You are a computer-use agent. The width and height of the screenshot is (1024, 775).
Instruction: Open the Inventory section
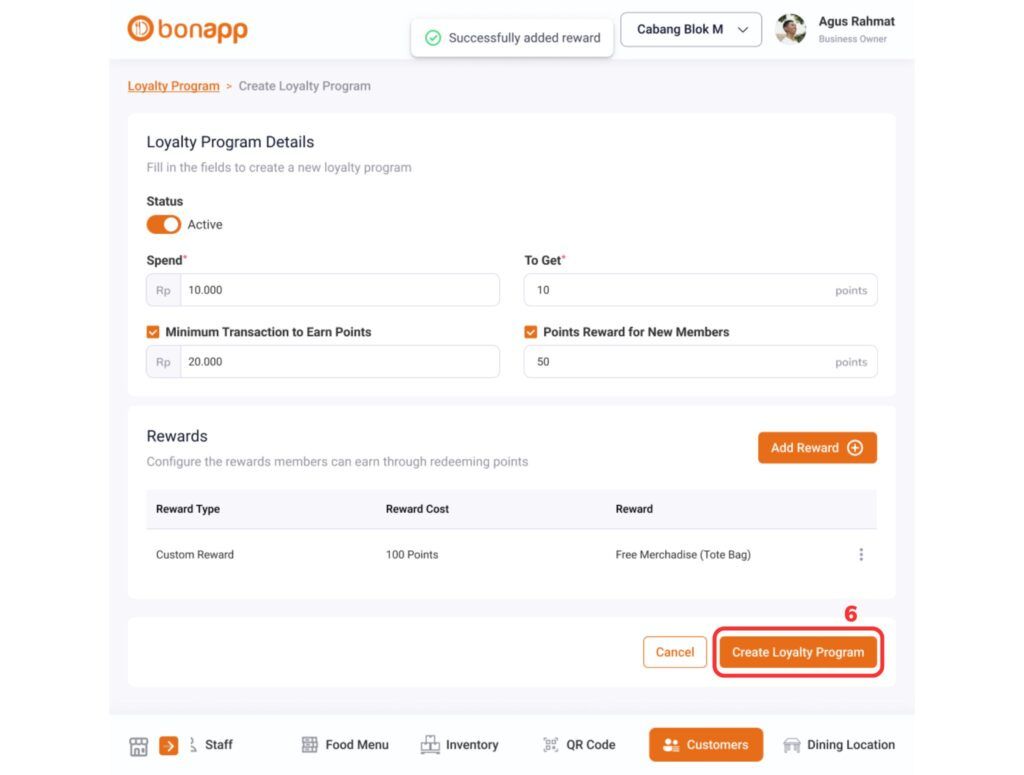click(x=460, y=744)
